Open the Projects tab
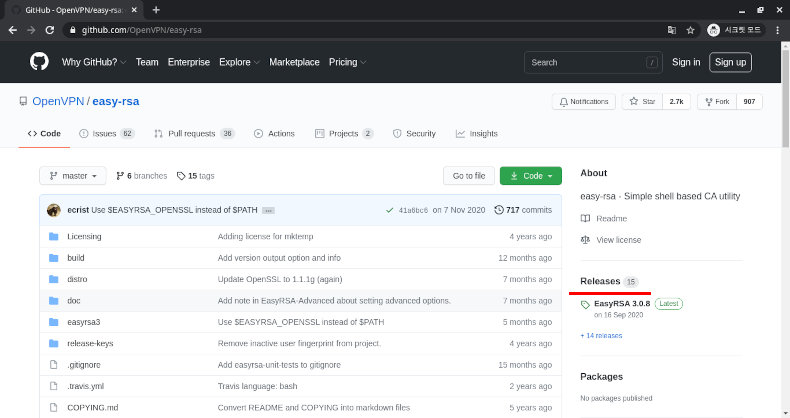Image resolution: width=790 pixels, height=418 pixels. point(344,133)
